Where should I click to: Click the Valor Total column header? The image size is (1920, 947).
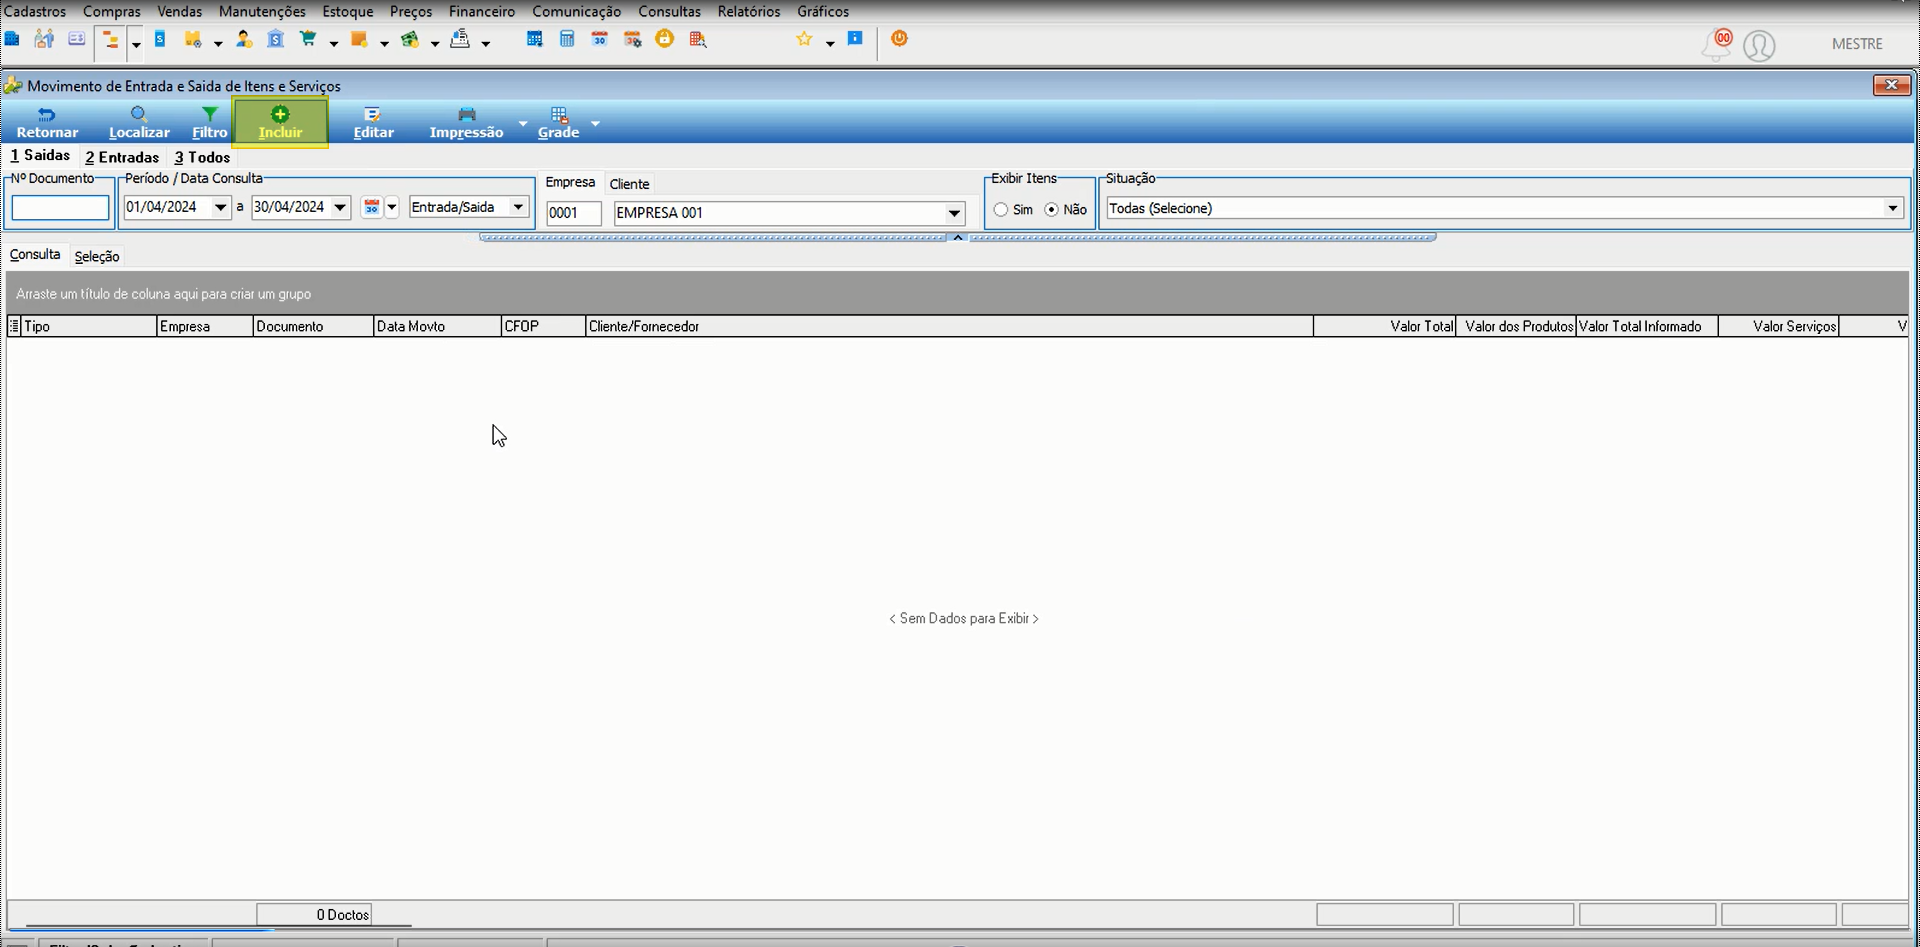pos(1384,326)
